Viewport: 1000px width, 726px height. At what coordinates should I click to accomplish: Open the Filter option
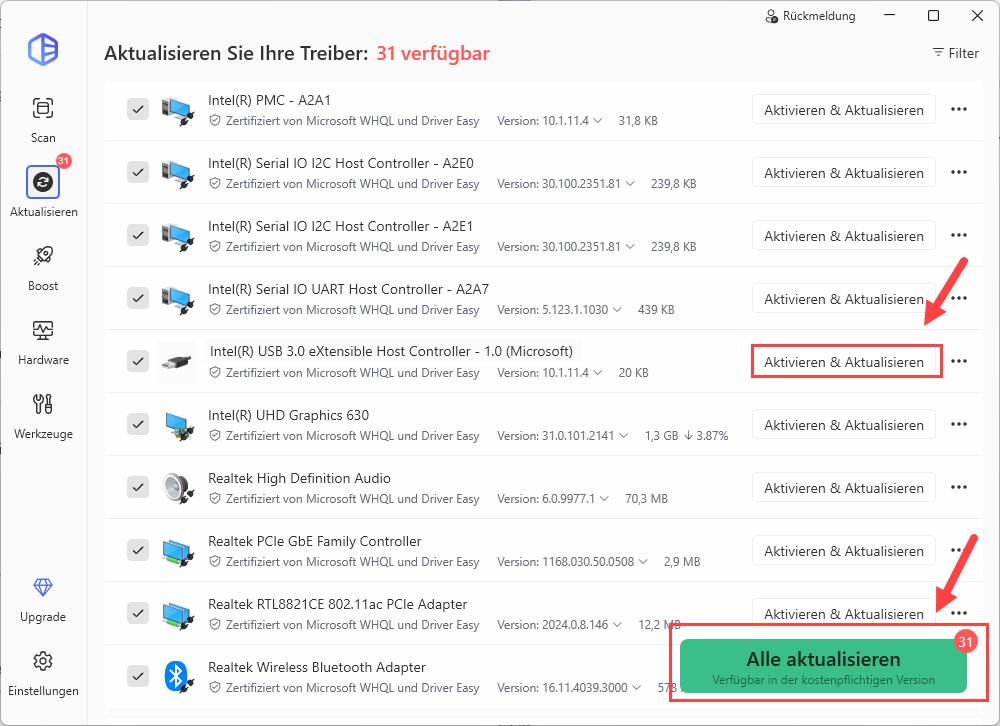[955, 53]
